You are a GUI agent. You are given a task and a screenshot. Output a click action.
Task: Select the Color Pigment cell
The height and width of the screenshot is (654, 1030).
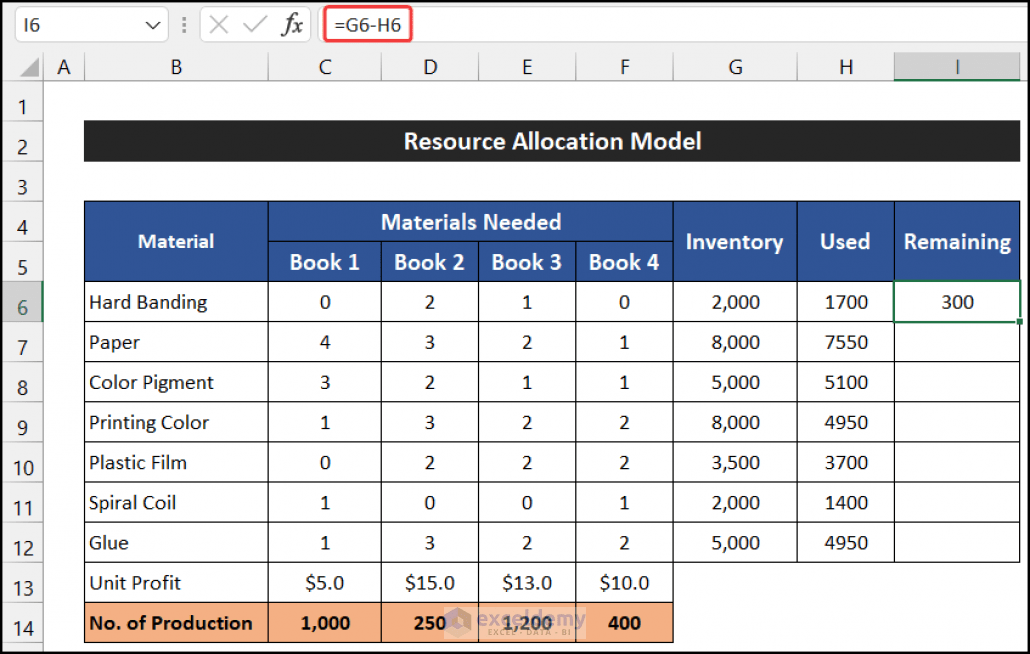(x=176, y=382)
